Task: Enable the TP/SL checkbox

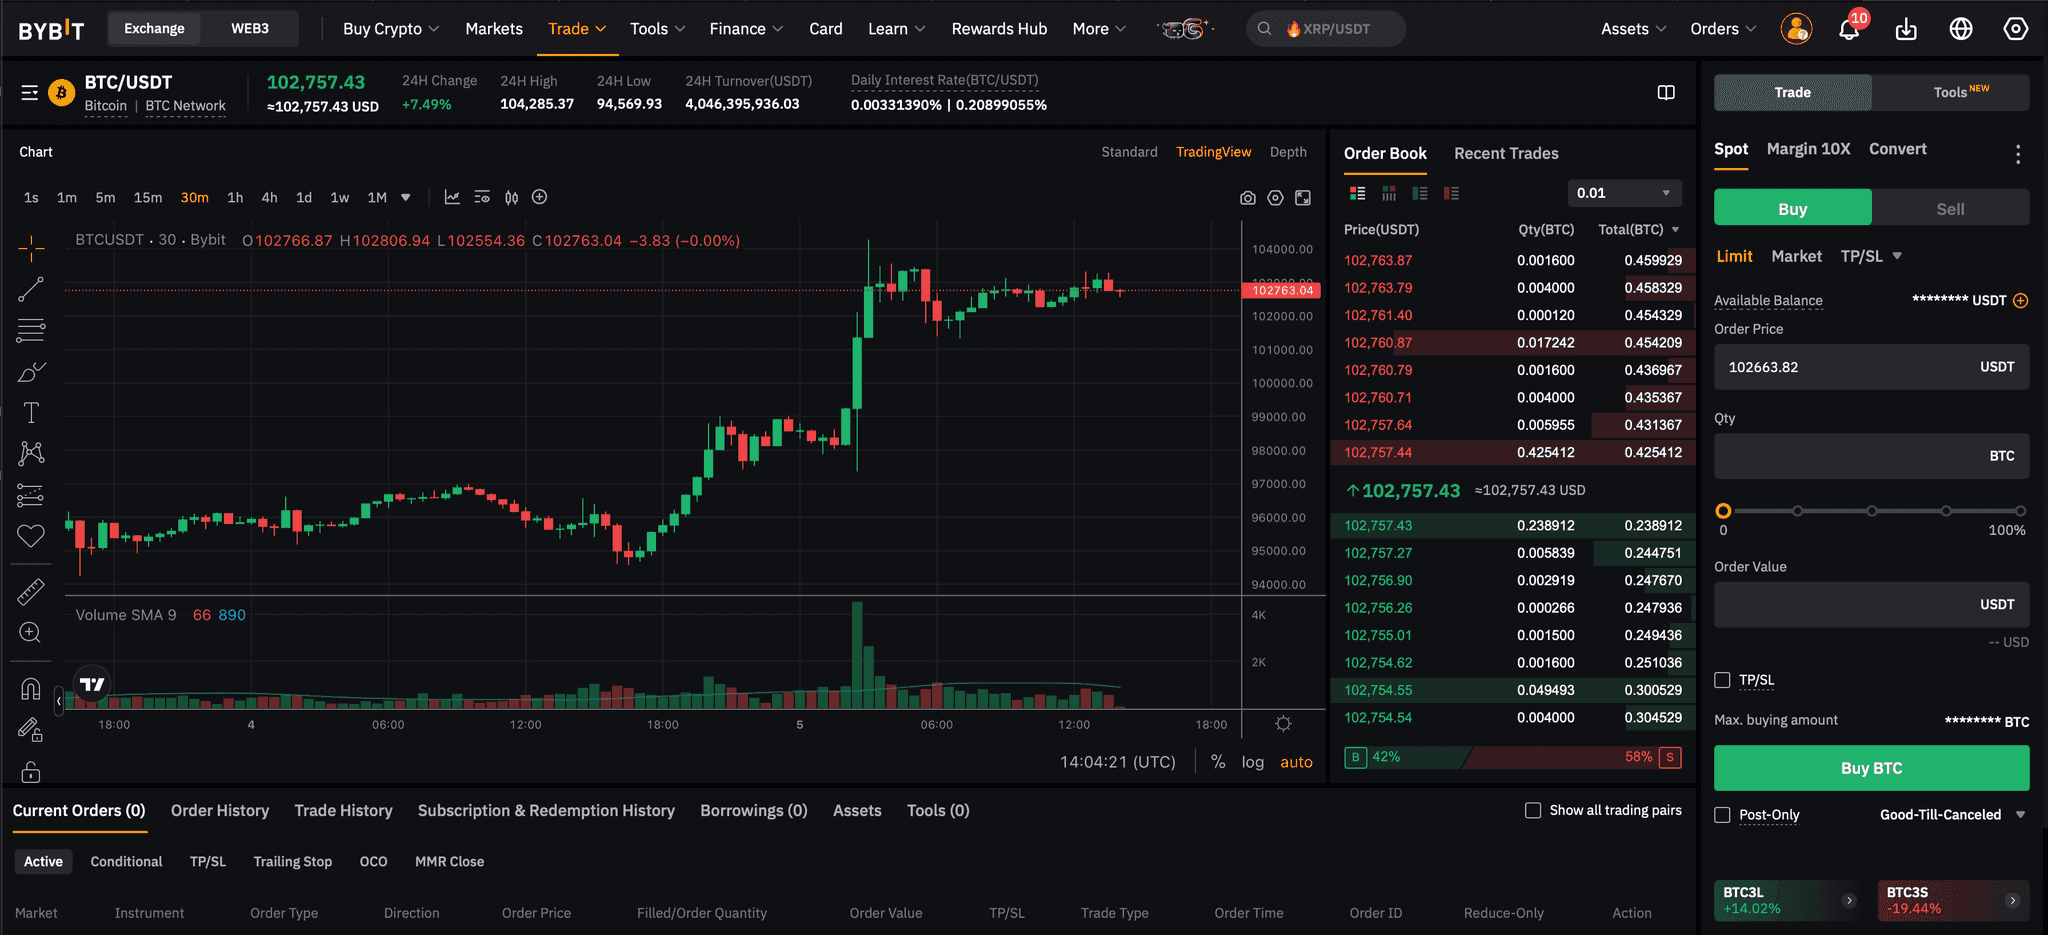Action: (1722, 680)
